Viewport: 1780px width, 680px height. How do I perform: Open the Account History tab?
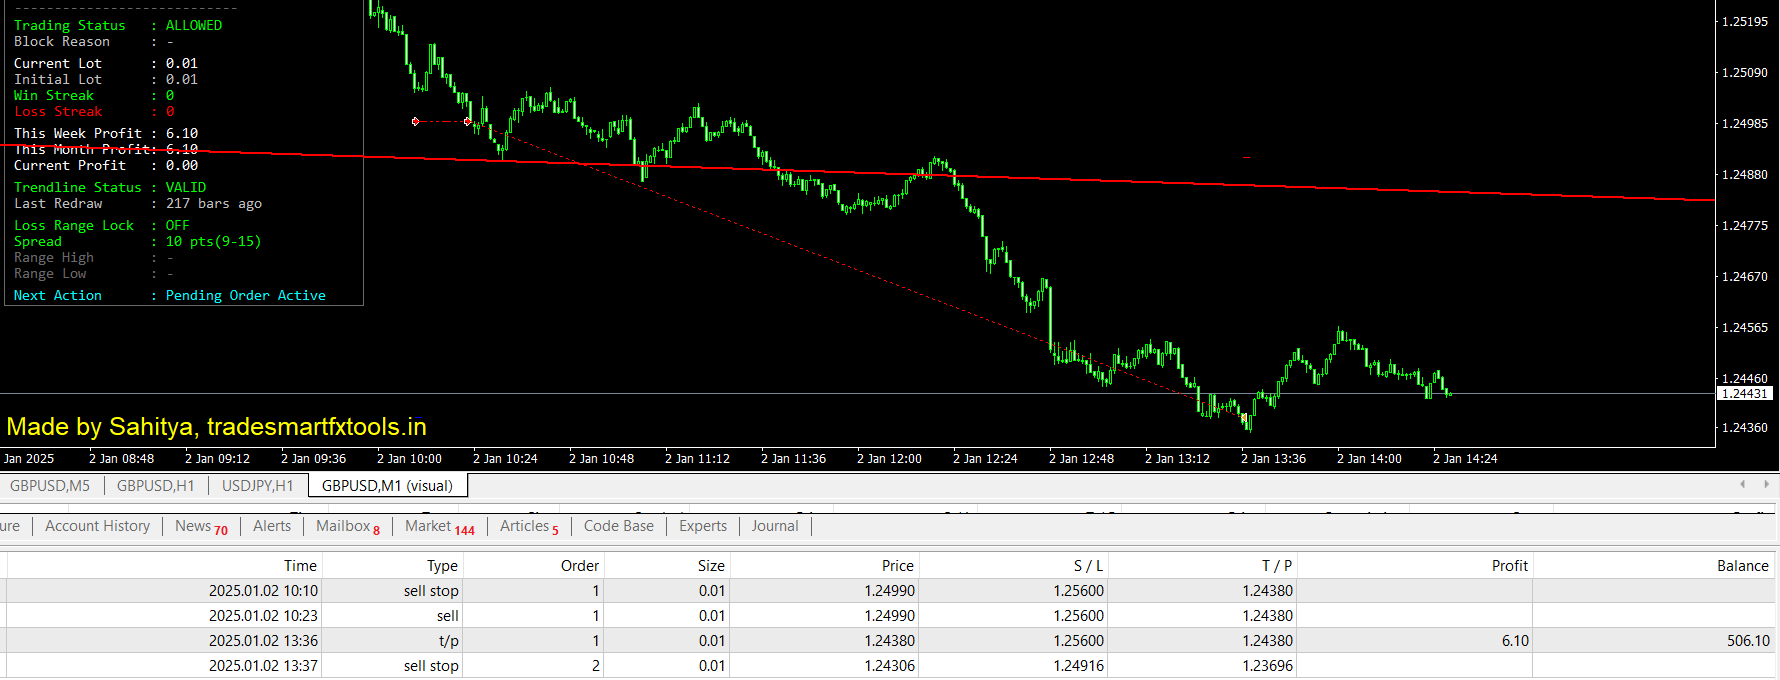coord(97,526)
